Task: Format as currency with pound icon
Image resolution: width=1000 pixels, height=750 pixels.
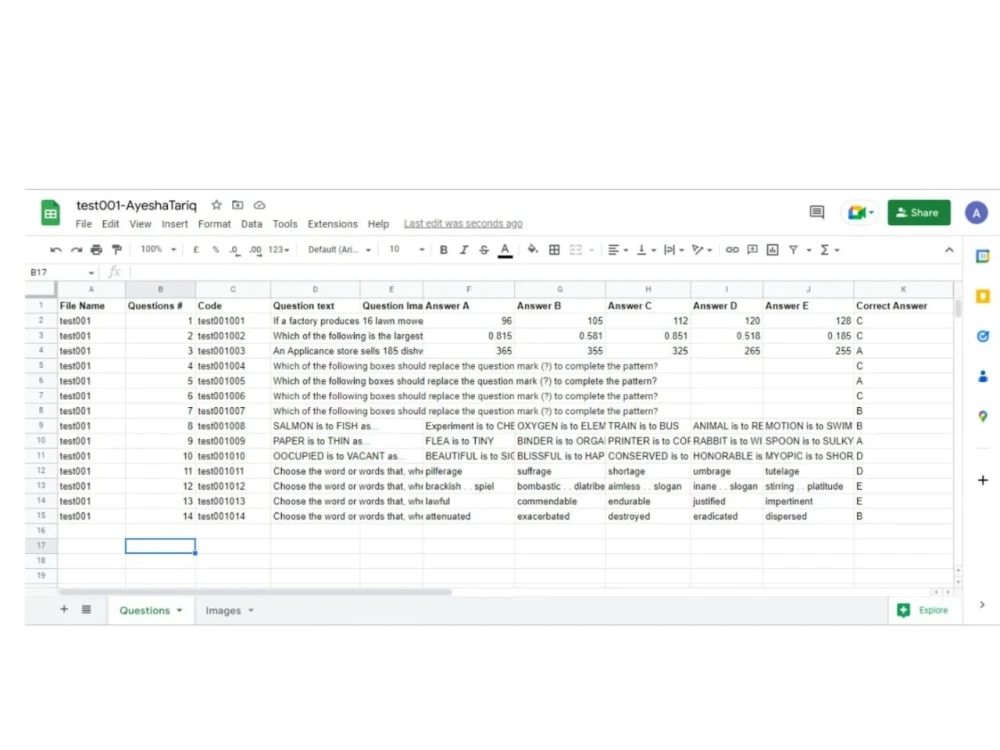Action: point(196,250)
